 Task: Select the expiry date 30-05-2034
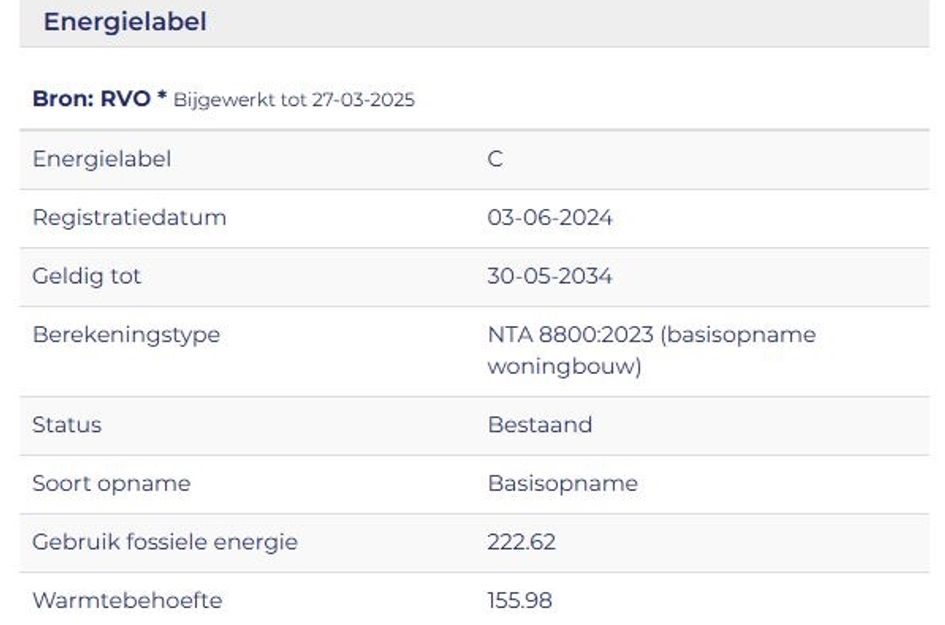tap(550, 276)
